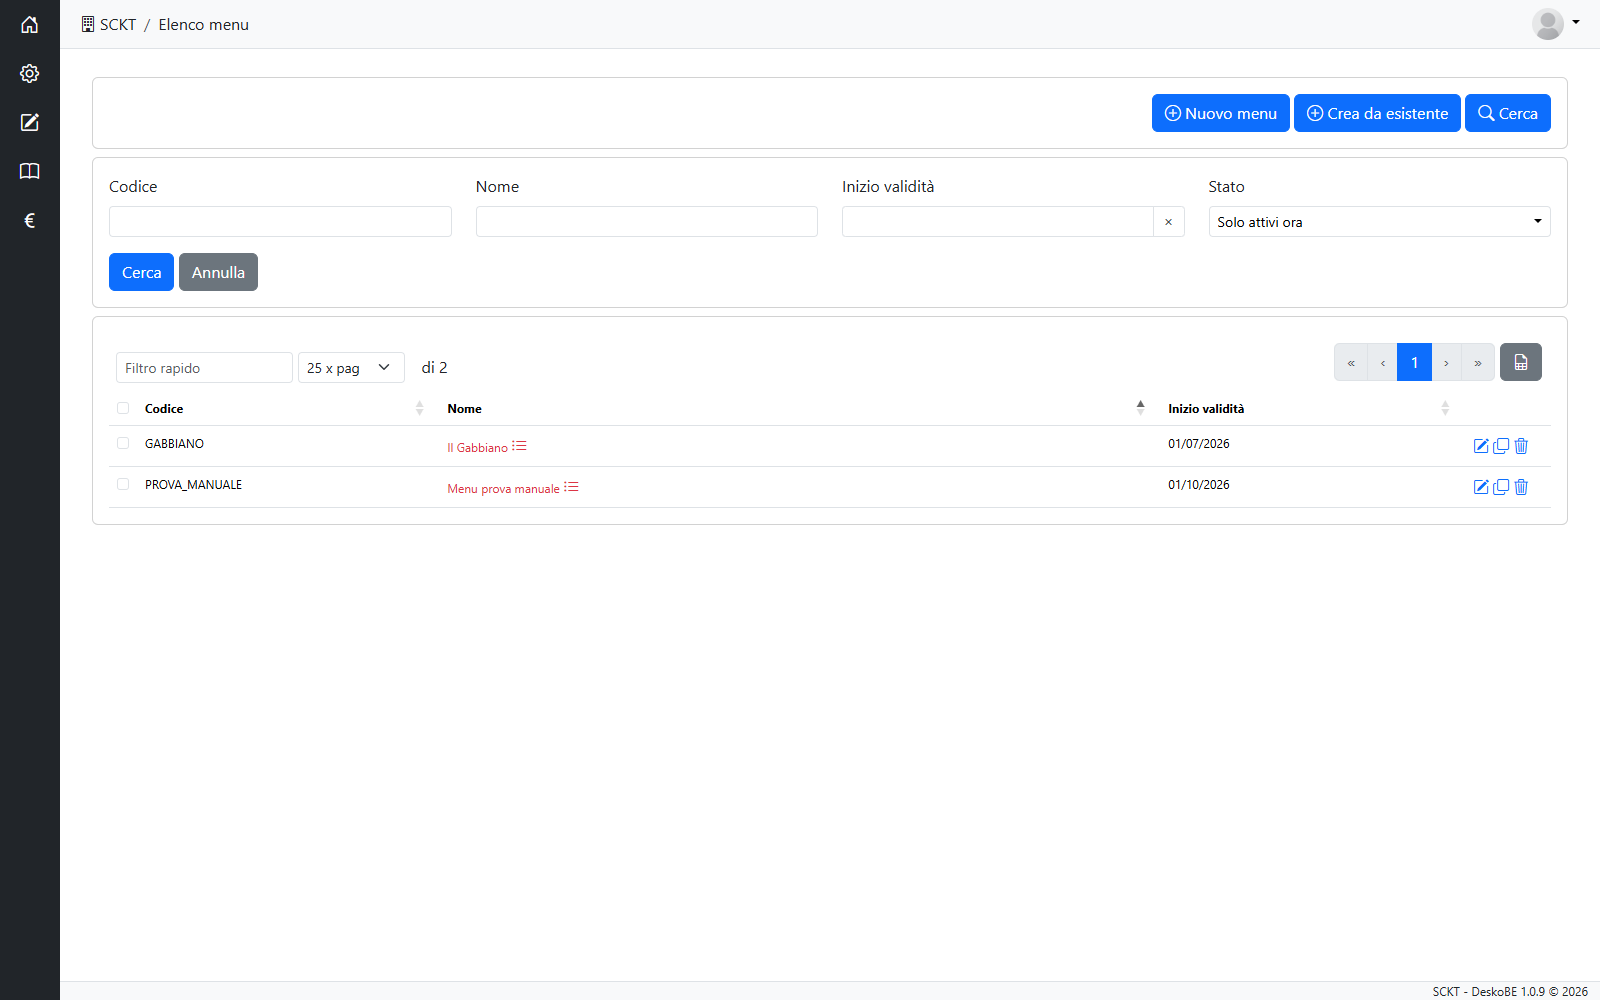The height and width of the screenshot is (1000, 1600).
Task: Click the edit pencil sidebar icon
Action: click(x=30, y=123)
